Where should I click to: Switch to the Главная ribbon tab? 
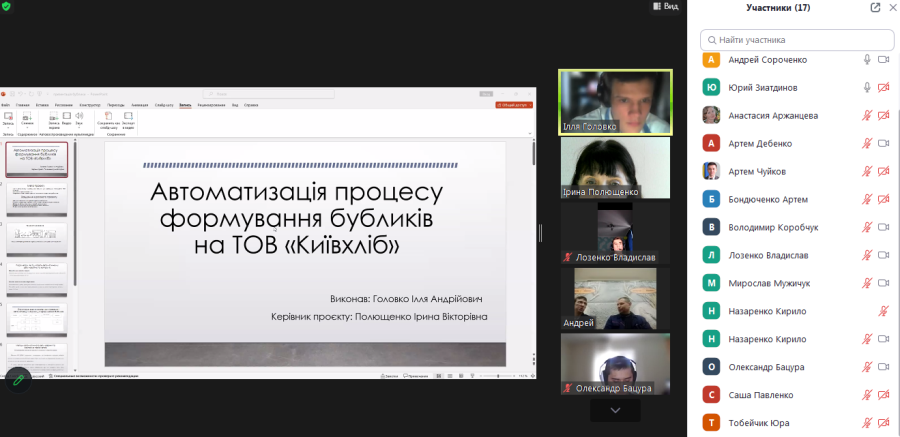[23, 105]
